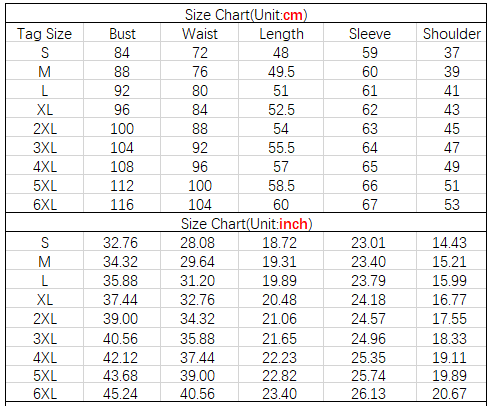This screenshot has height=406, width=491.
Task: Select the Shoulder column header
Action: pos(451,34)
